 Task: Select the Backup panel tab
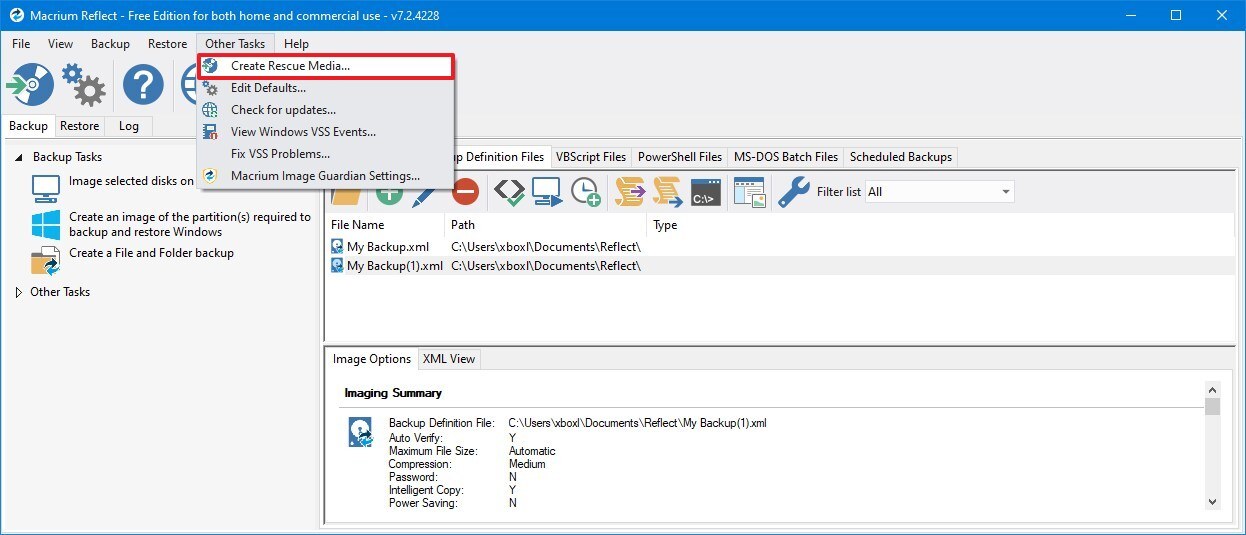tap(28, 126)
